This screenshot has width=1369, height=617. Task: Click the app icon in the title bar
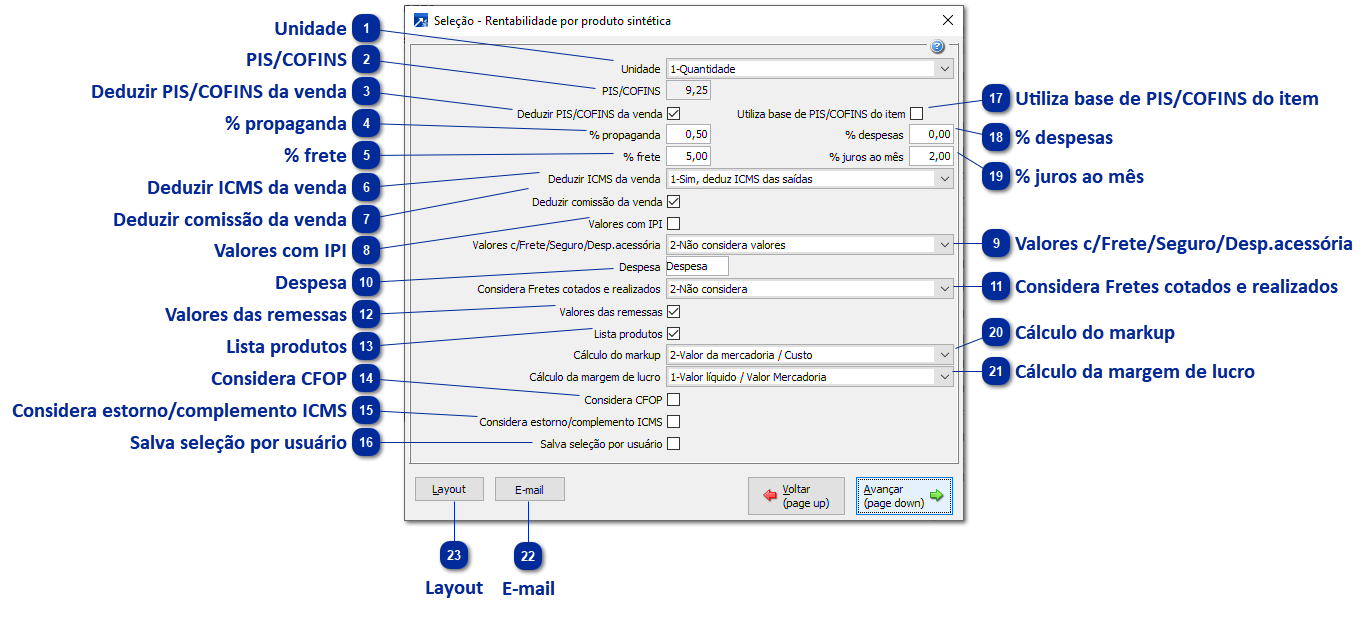point(421,20)
